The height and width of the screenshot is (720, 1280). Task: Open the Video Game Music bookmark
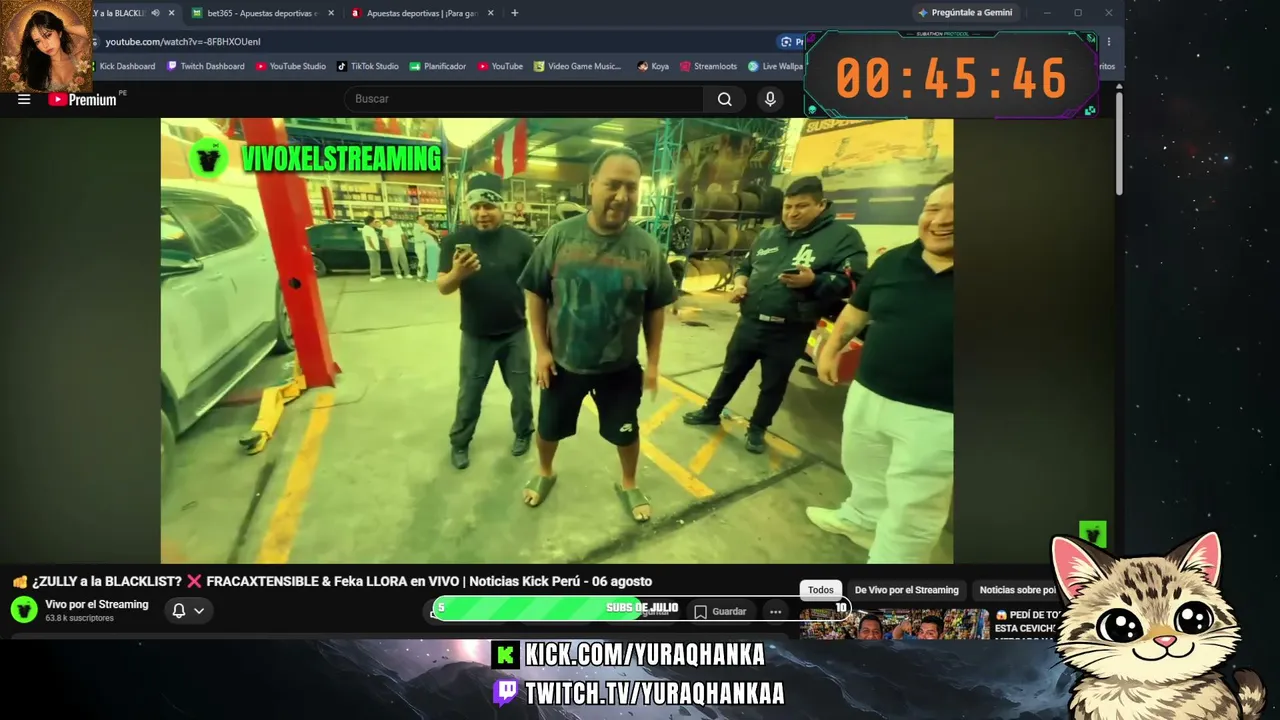click(x=578, y=66)
